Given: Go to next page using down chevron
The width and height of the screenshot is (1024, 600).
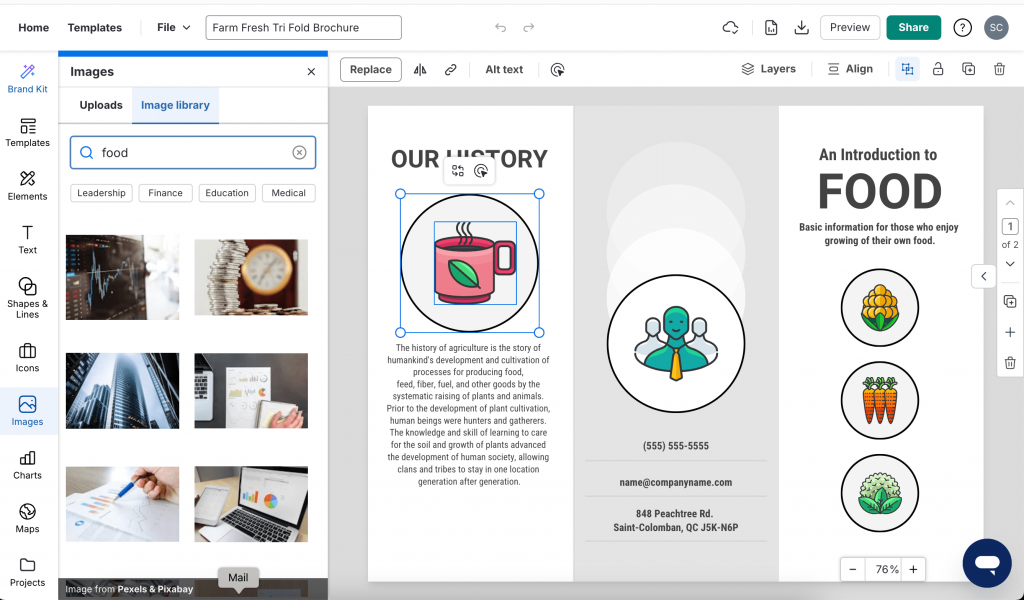Looking at the screenshot, I should point(1010,263).
